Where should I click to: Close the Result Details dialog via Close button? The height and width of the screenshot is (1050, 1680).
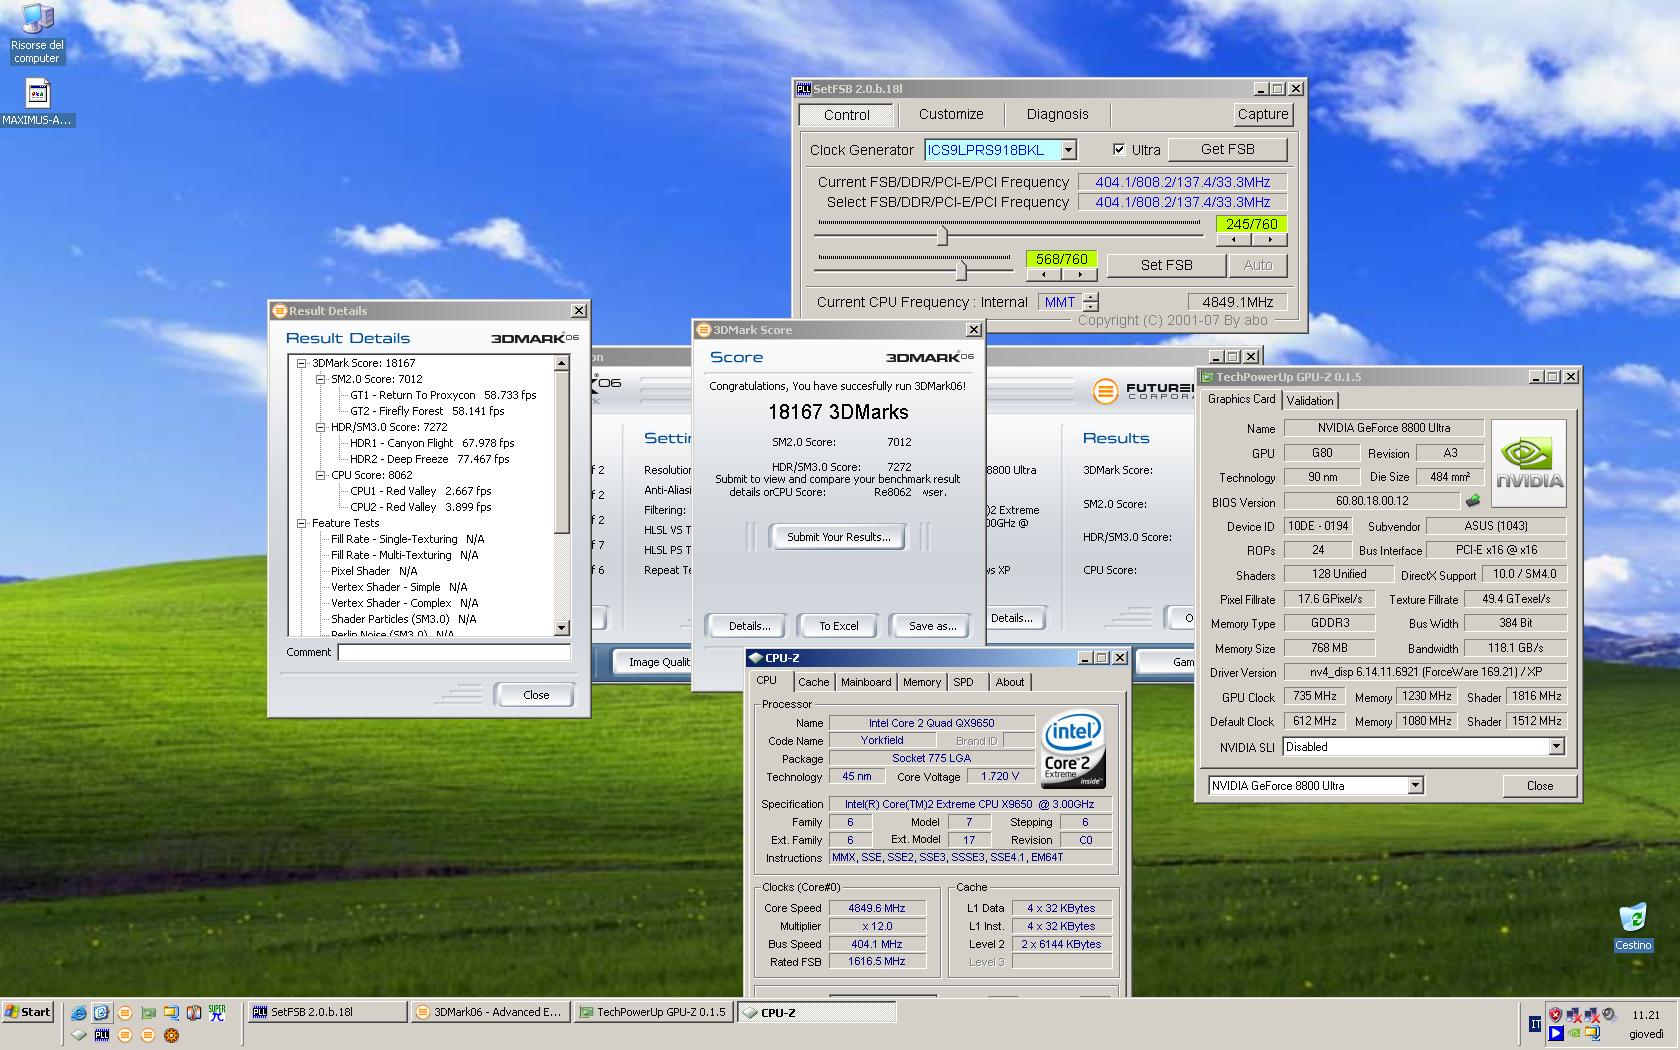536,695
